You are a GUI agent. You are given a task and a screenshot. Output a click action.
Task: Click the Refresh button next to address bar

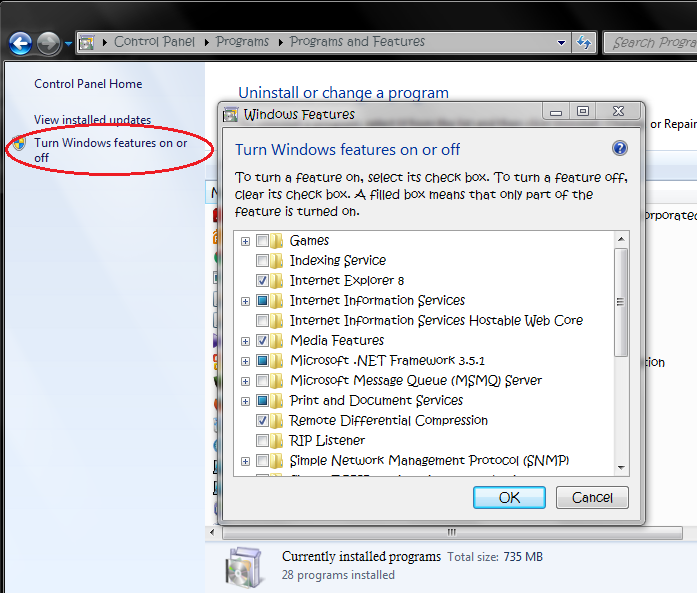pyautogui.click(x=584, y=43)
